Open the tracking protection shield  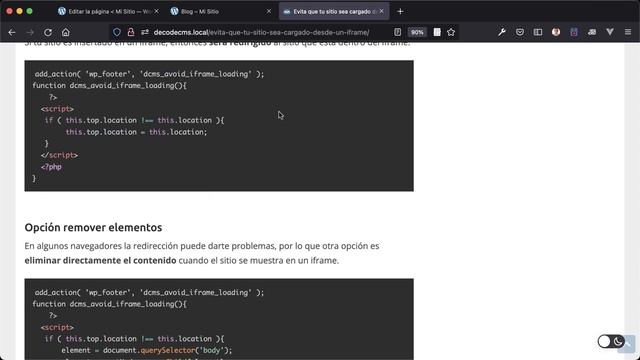click(x=117, y=32)
